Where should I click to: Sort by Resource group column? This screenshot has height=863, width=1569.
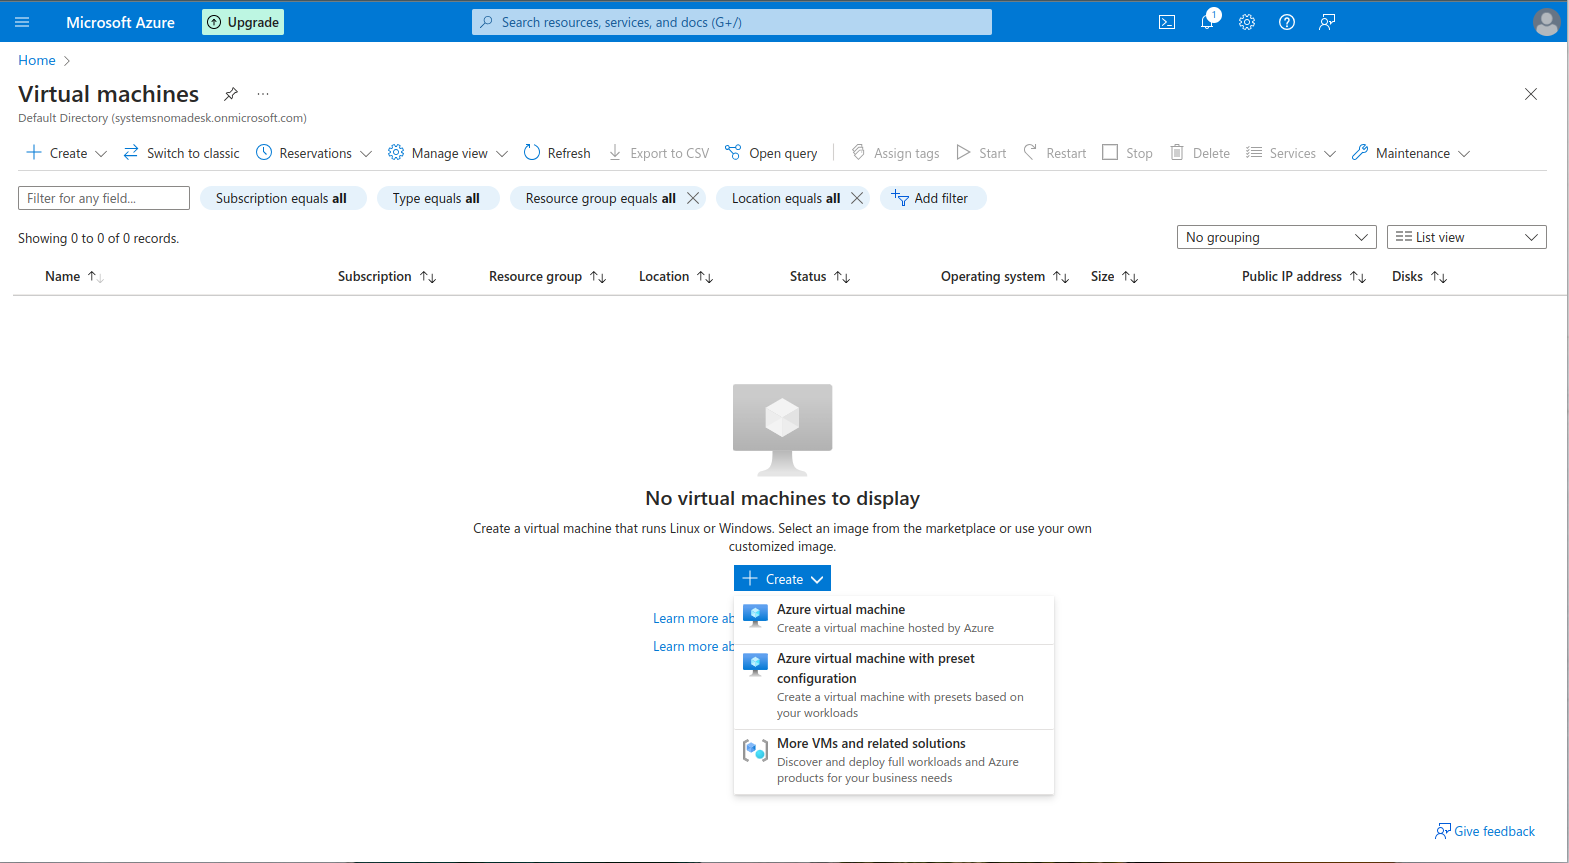click(x=548, y=276)
